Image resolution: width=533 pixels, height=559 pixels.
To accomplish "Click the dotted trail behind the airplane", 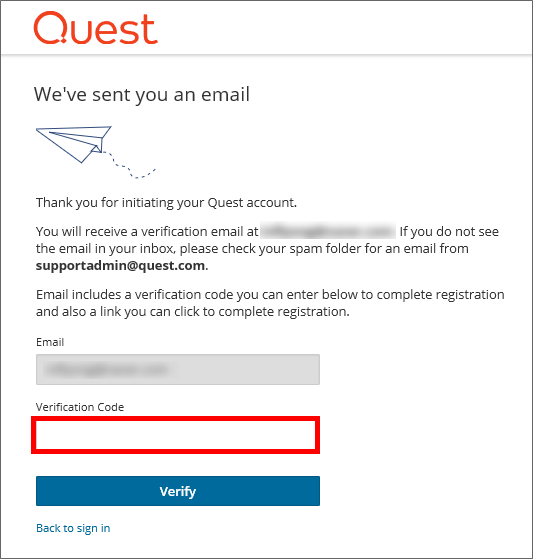I will pyautogui.click(x=129, y=165).
